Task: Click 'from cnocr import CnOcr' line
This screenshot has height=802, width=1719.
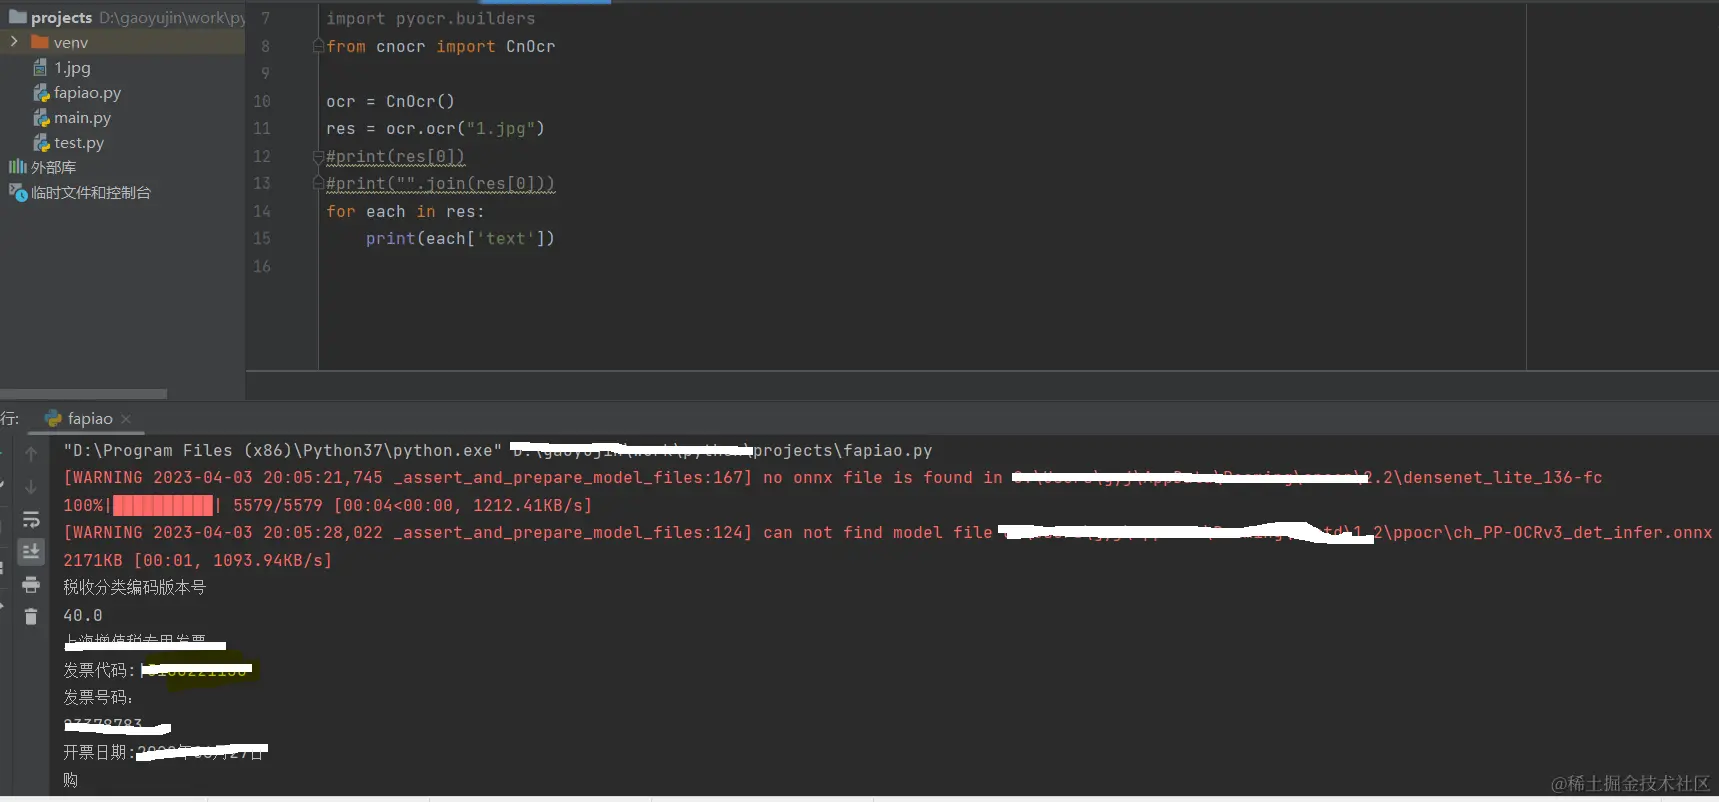Action: pyautogui.click(x=440, y=47)
